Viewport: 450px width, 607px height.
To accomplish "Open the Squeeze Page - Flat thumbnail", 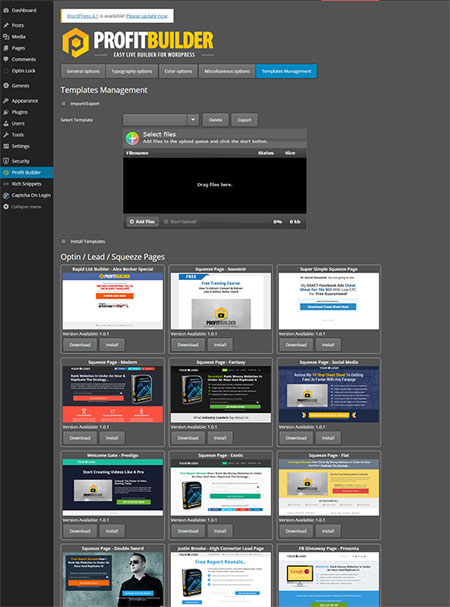I will (x=329, y=487).
